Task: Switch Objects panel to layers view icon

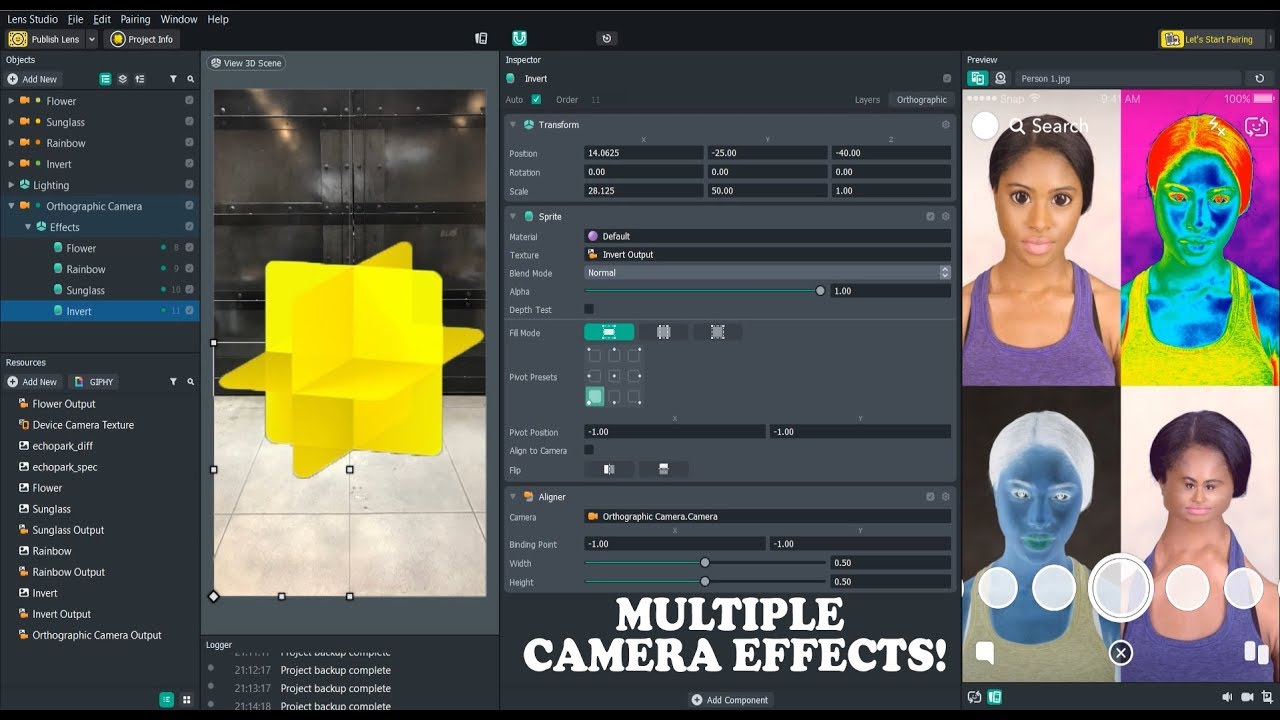Action: pos(122,79)
